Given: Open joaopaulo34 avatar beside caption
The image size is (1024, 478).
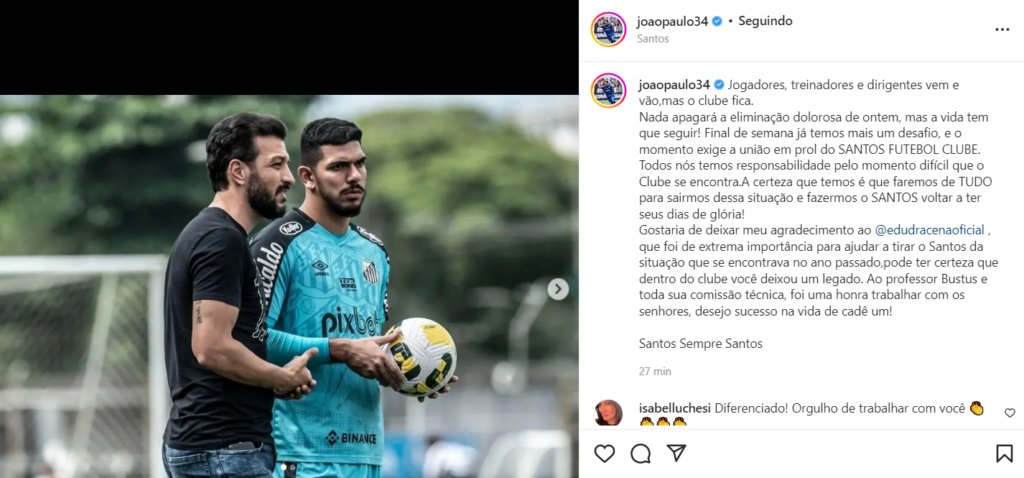Looking at the screenshot, I should pos(609,91).
